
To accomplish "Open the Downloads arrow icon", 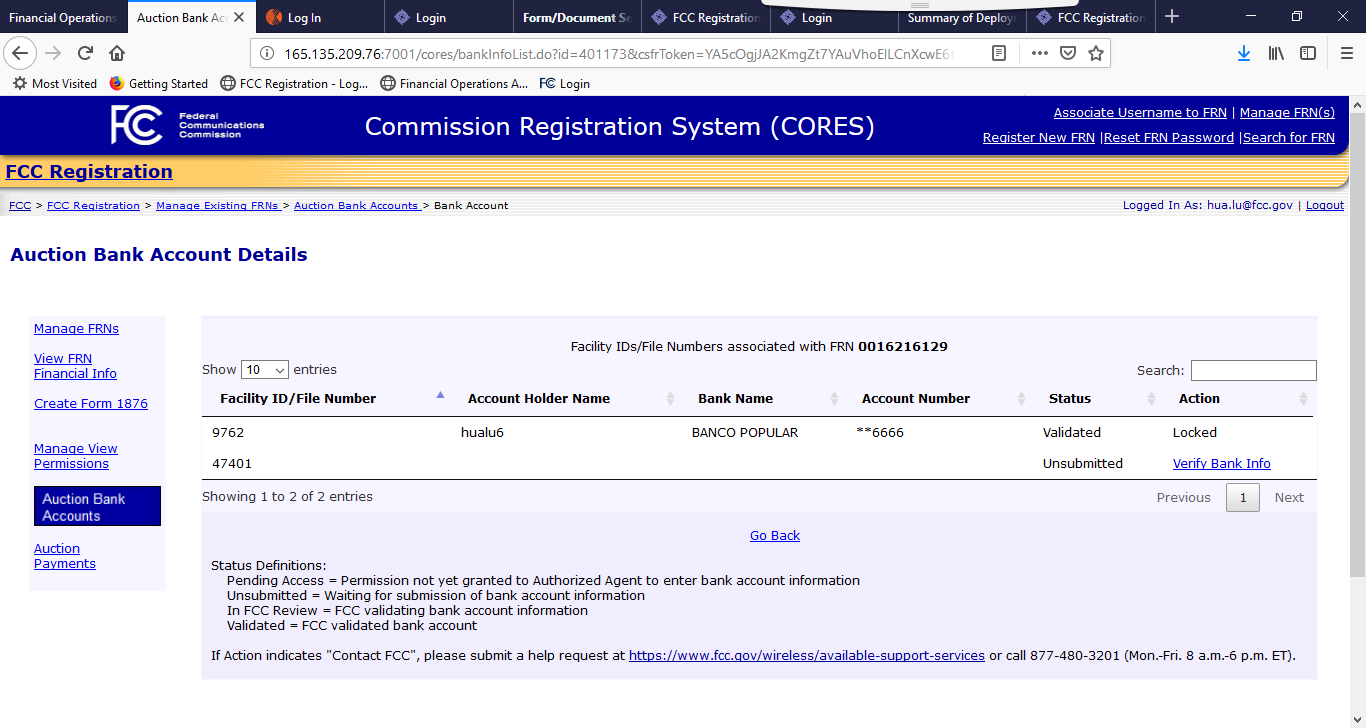I will (1244, 53).
